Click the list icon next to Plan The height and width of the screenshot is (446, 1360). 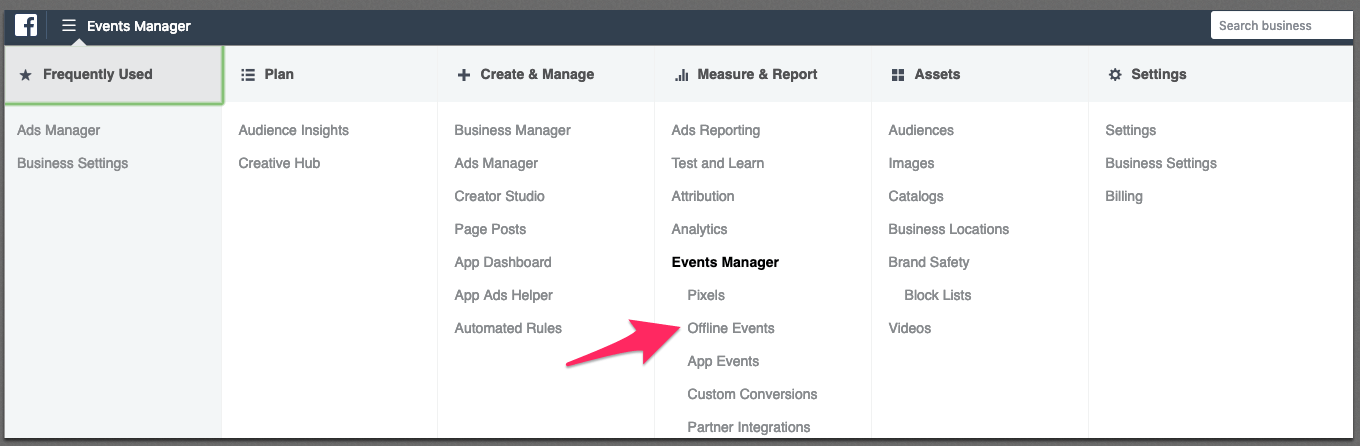pos(248,74)
